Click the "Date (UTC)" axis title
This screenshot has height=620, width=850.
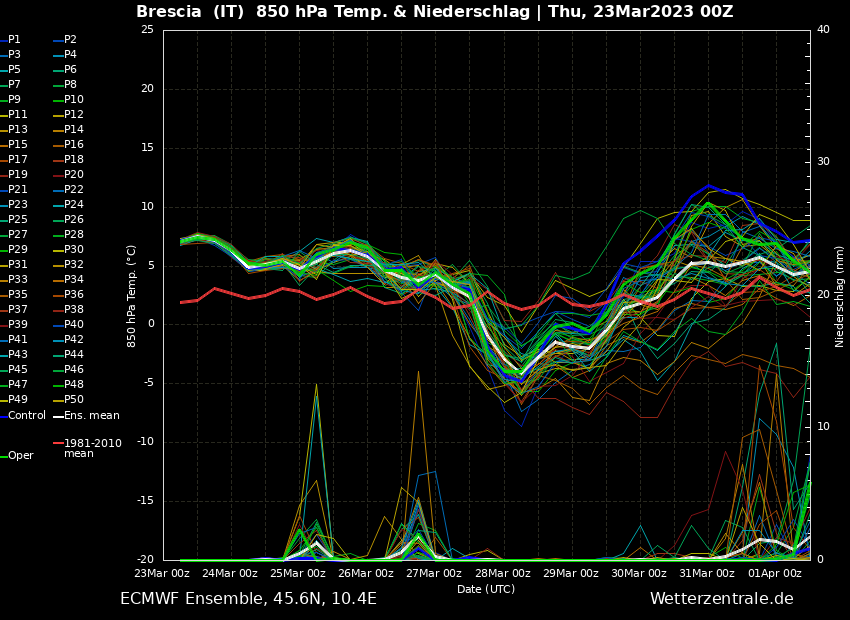(x=486, y=589)
